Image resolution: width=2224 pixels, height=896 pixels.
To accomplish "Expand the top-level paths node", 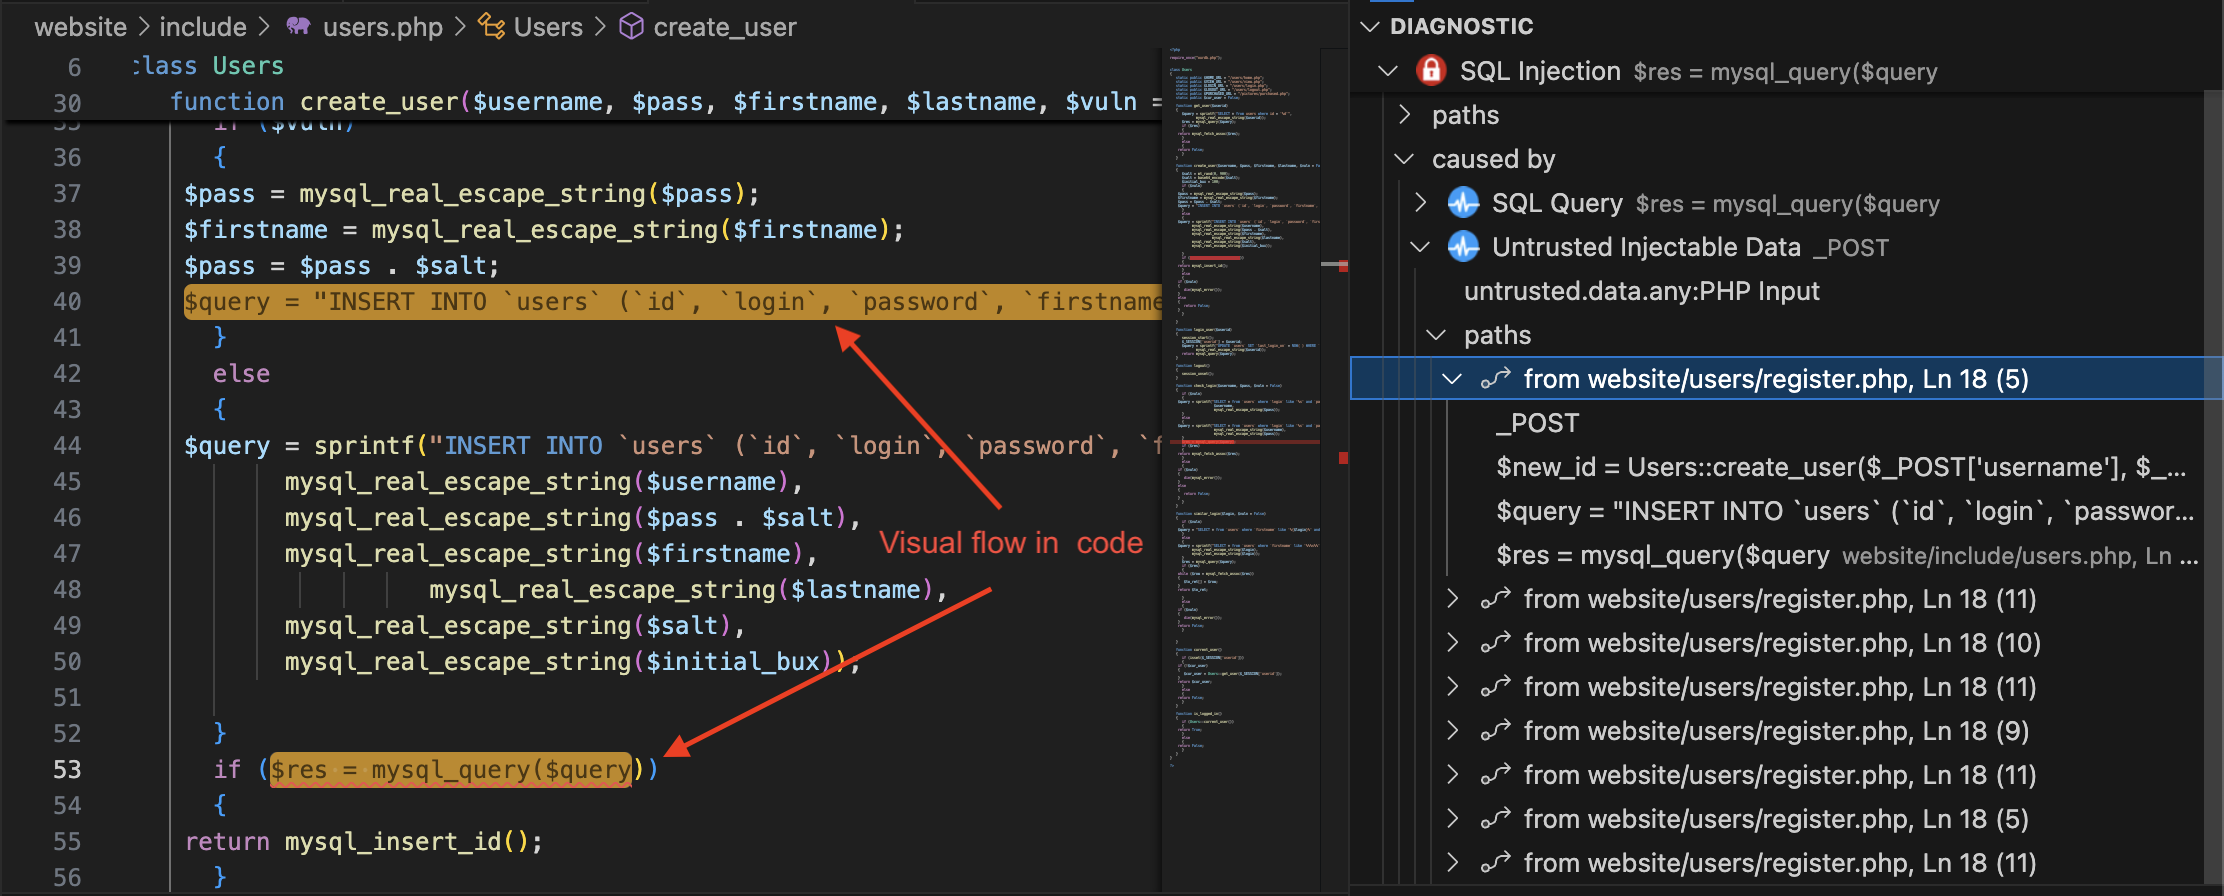I will pyautogui.click(x=1405, y=115).
